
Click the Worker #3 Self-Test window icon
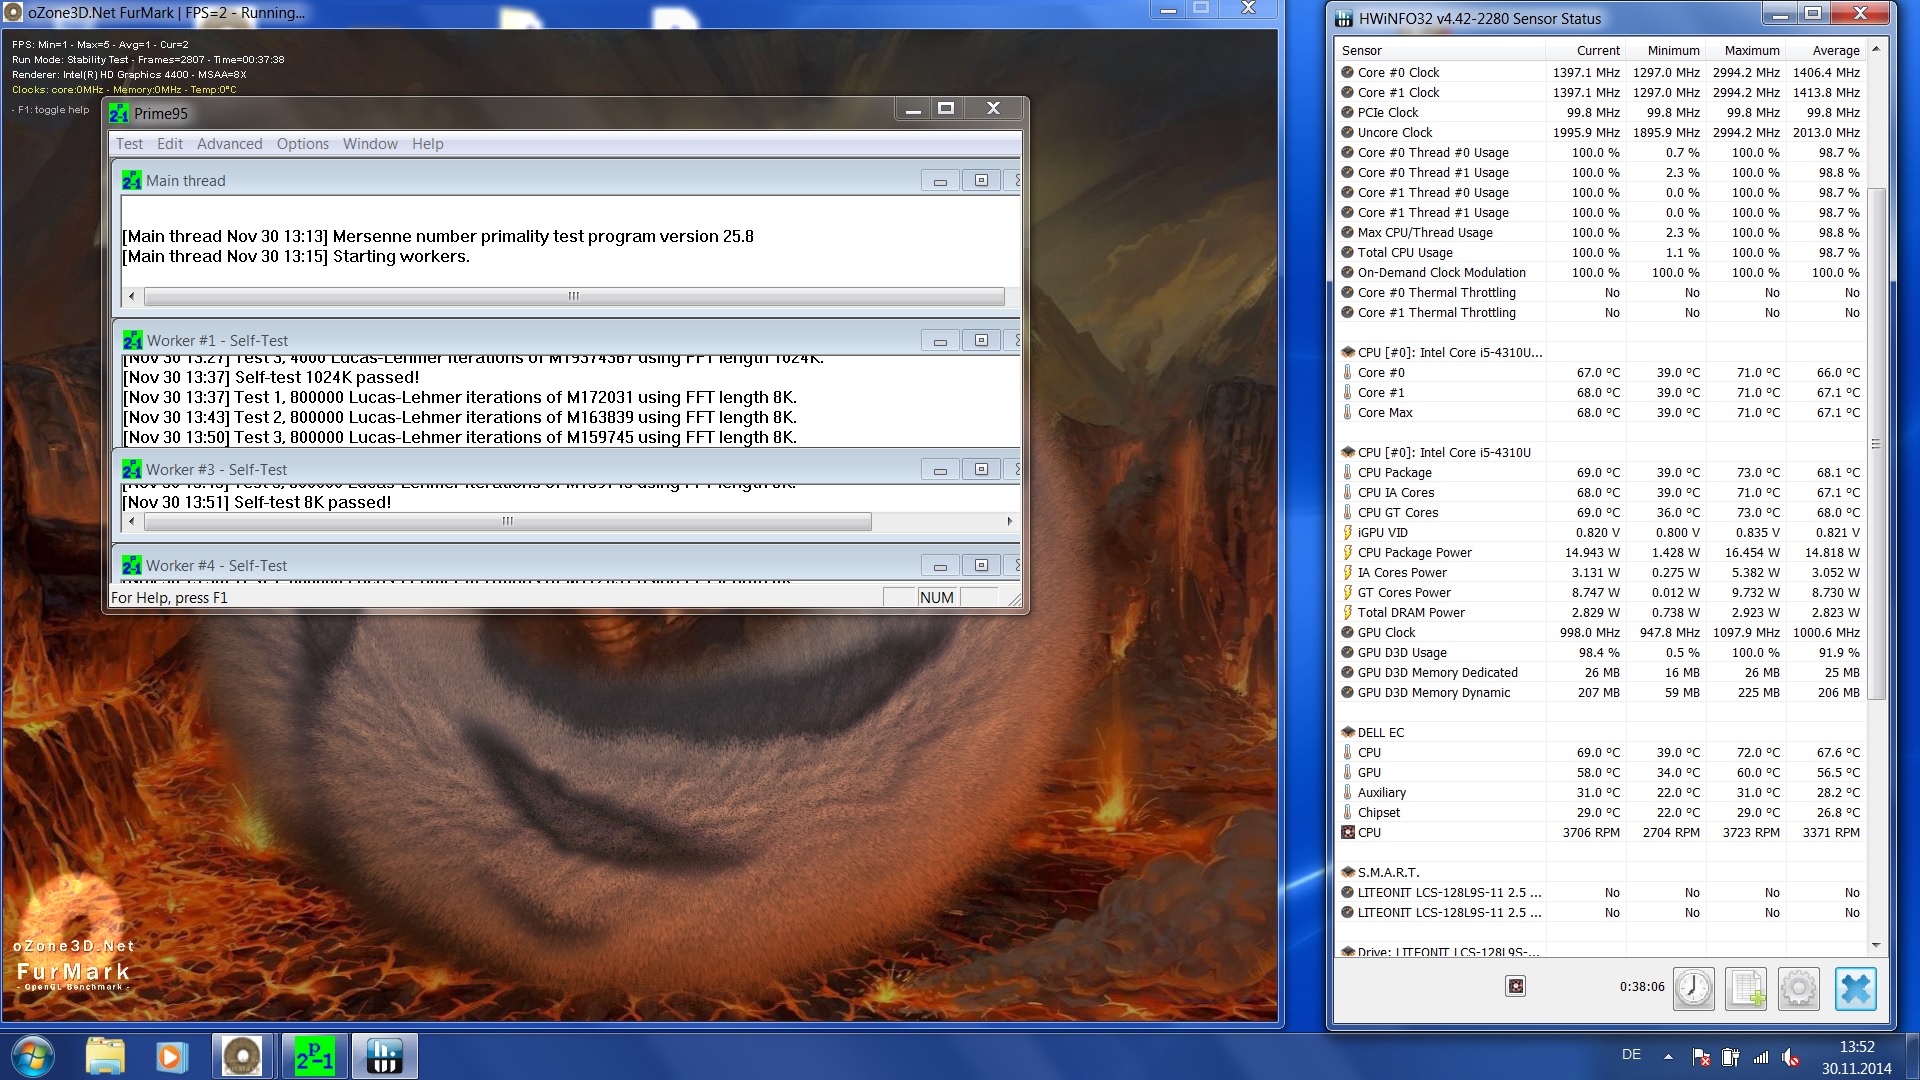click(131, 469)
